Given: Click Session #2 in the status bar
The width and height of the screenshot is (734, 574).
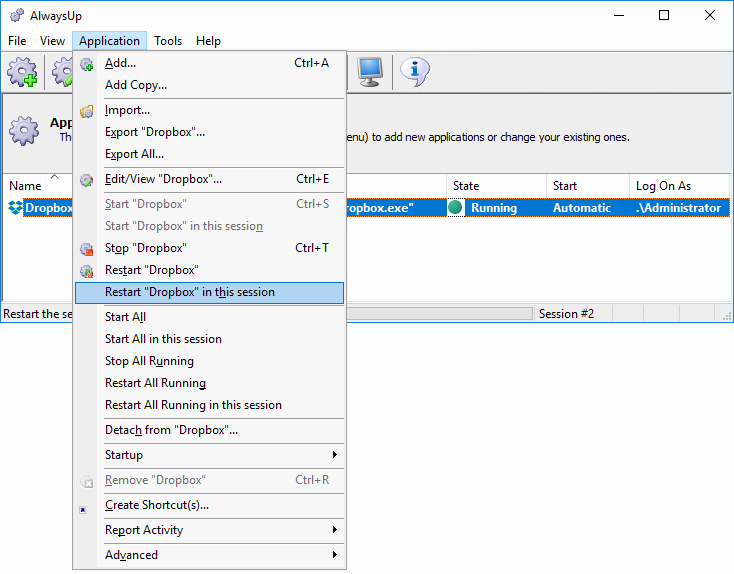Looking at the screenshot, I should click(566, 314).
